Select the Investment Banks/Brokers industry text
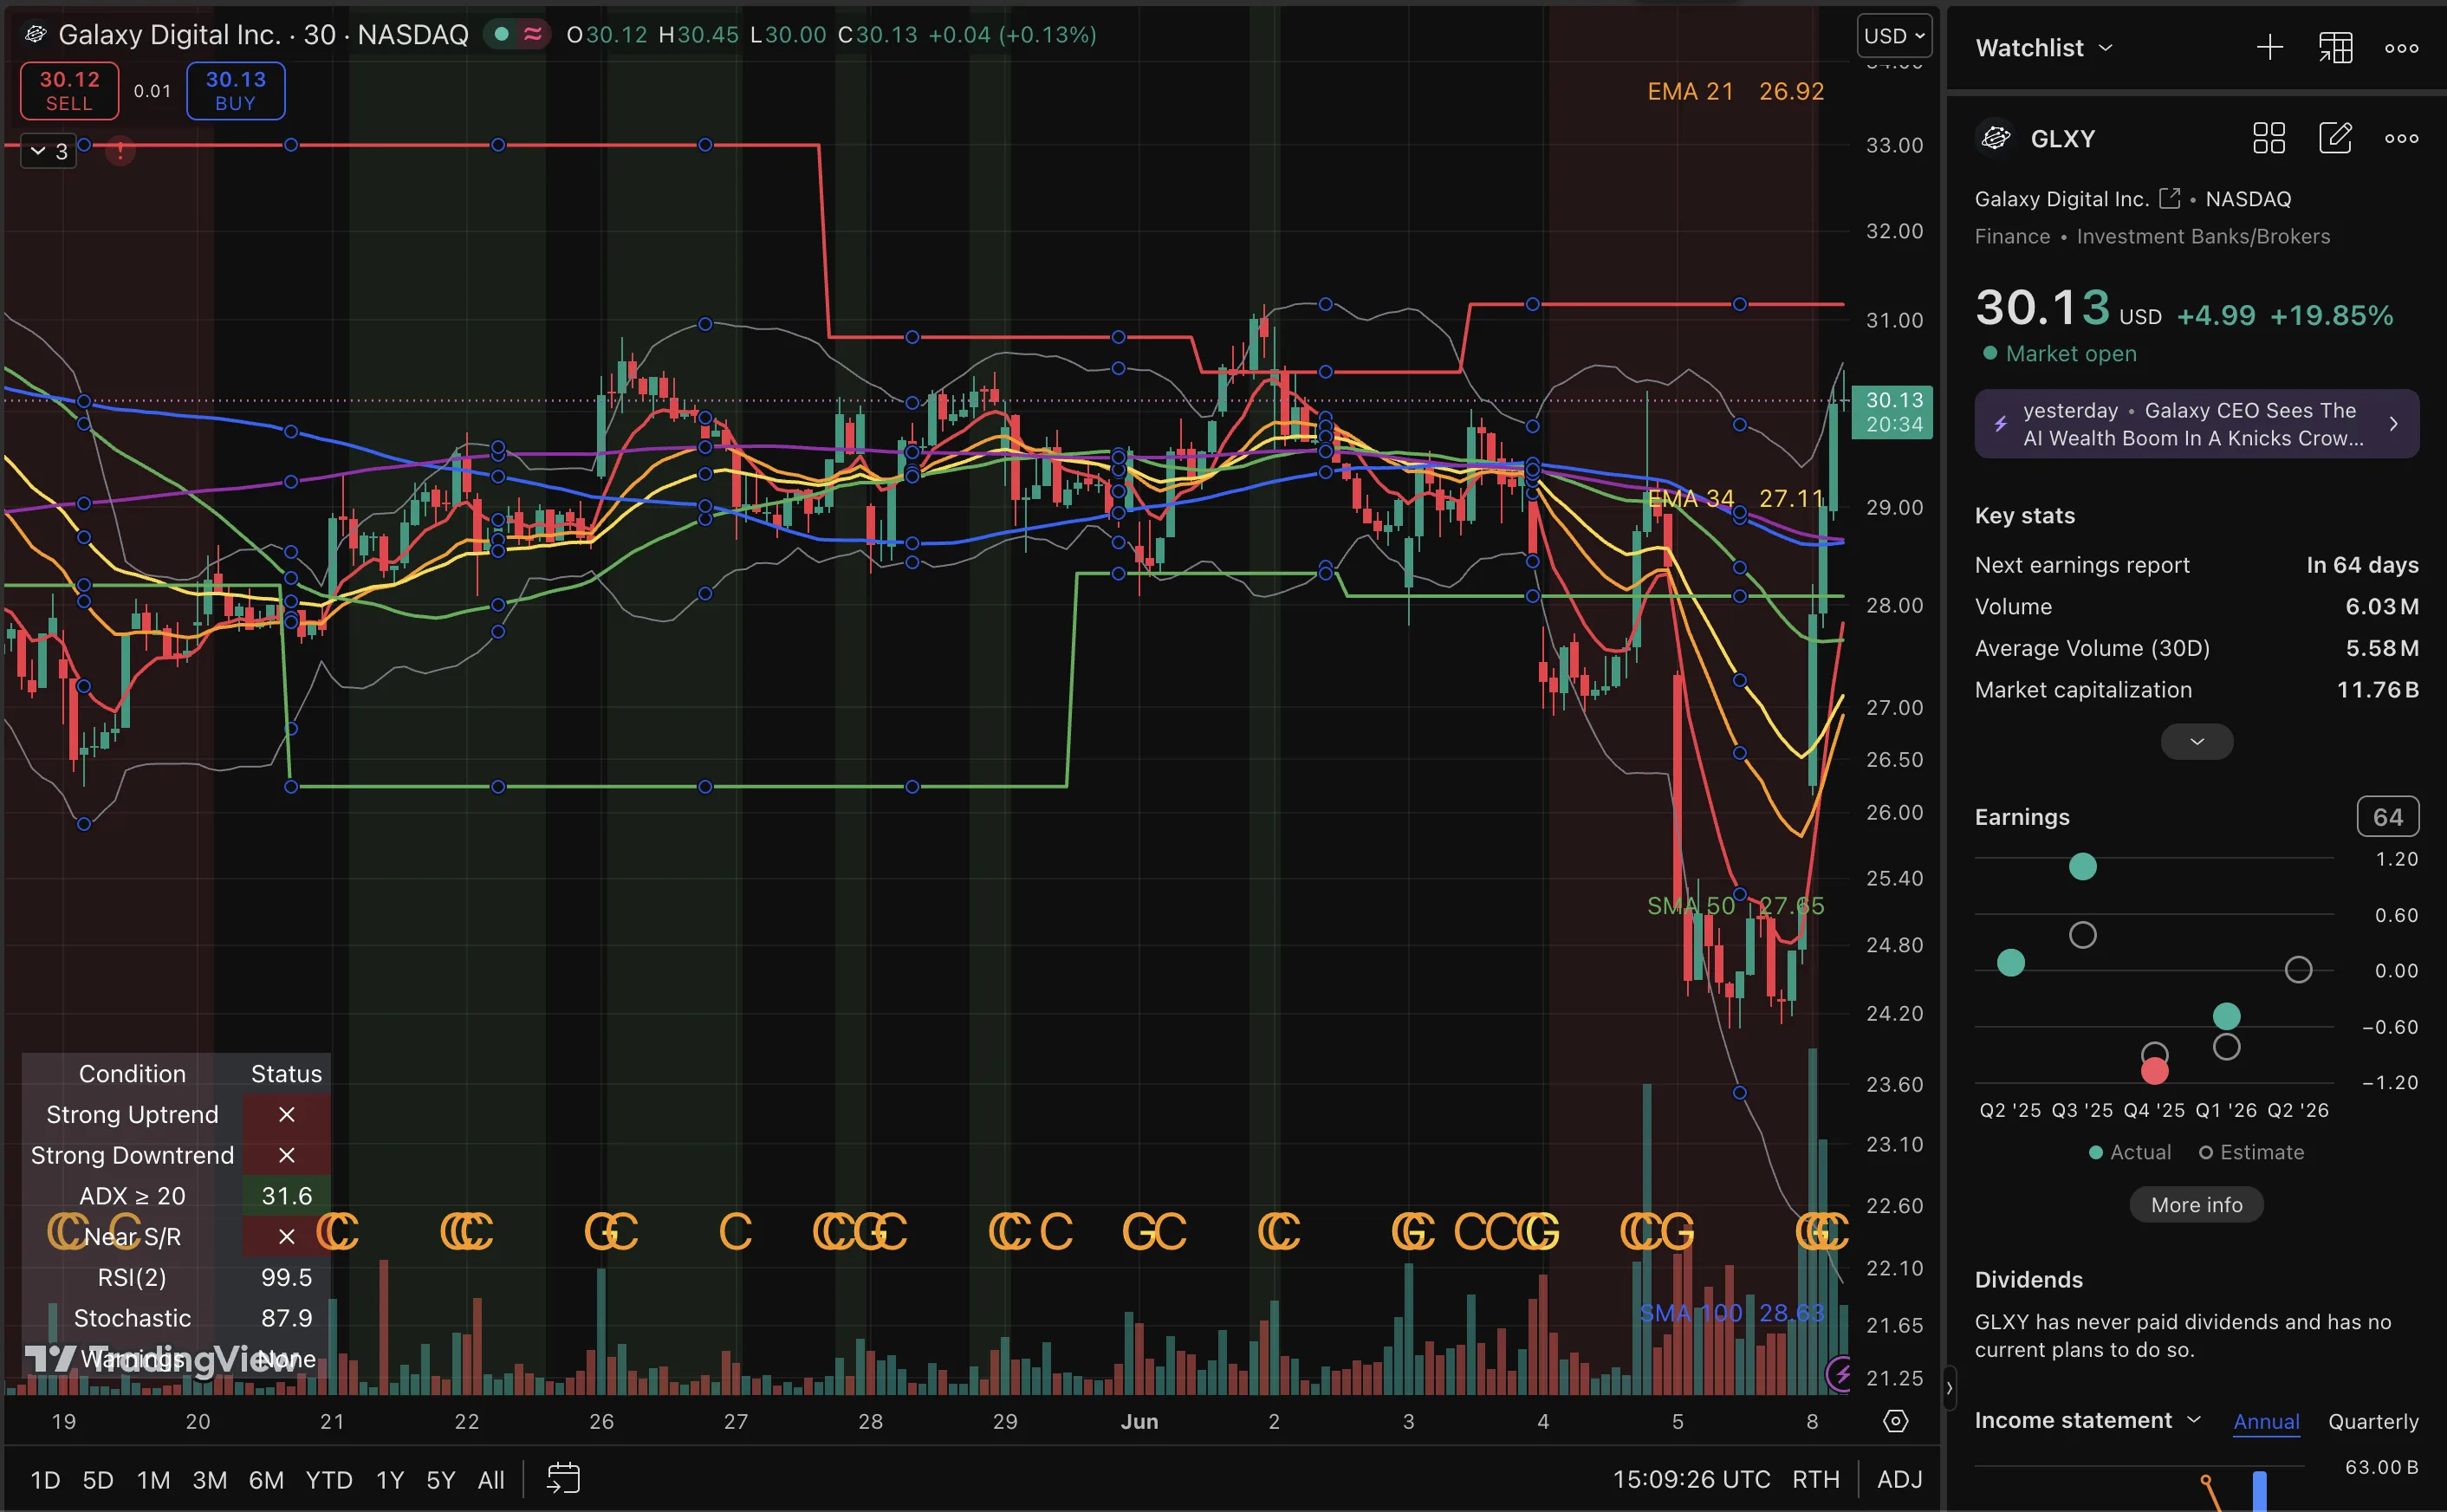 (x=2203, y=236)
